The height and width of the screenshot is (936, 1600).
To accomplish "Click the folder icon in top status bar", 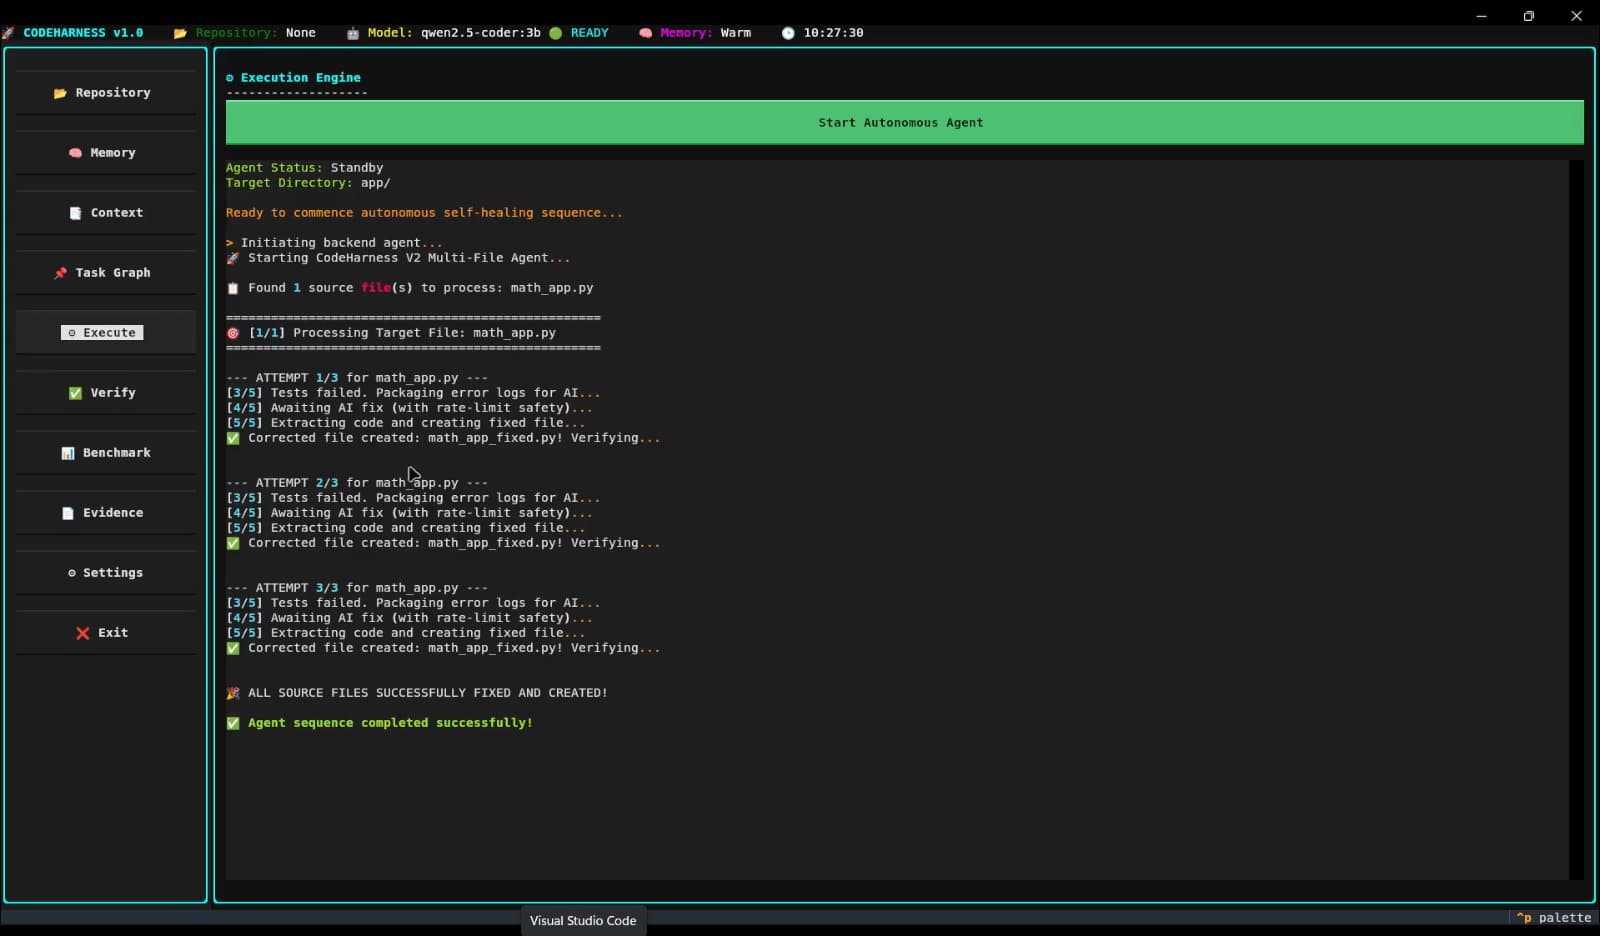I will [180, 33].
